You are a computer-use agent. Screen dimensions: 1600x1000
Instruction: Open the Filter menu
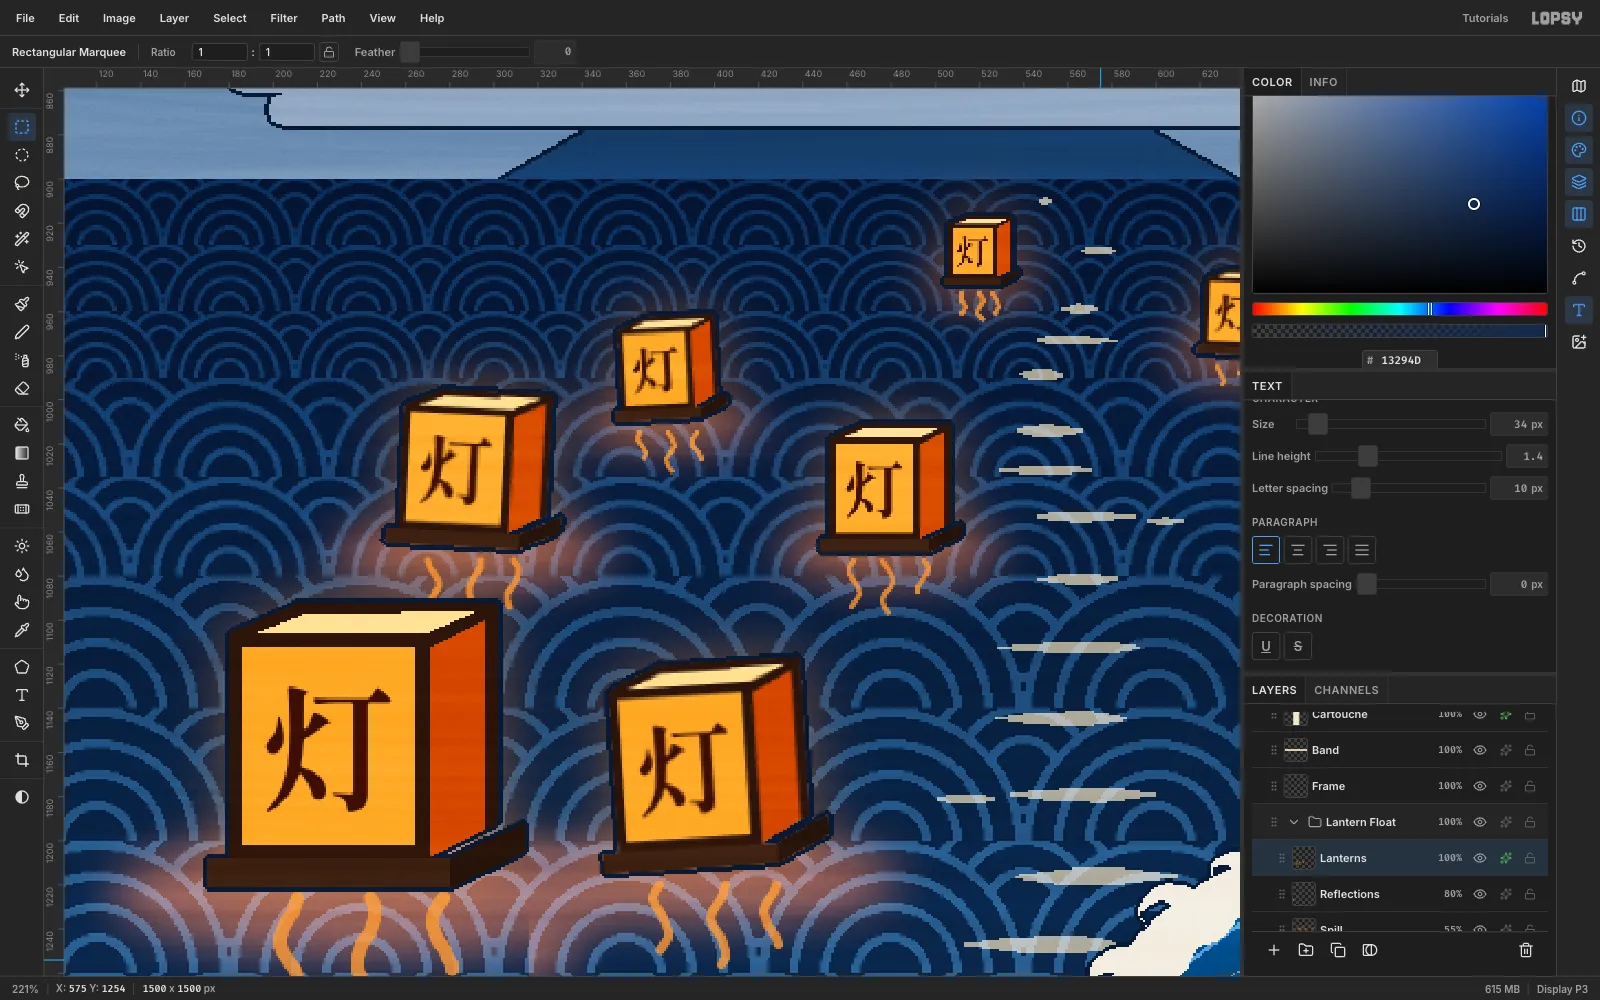(284, 18)
